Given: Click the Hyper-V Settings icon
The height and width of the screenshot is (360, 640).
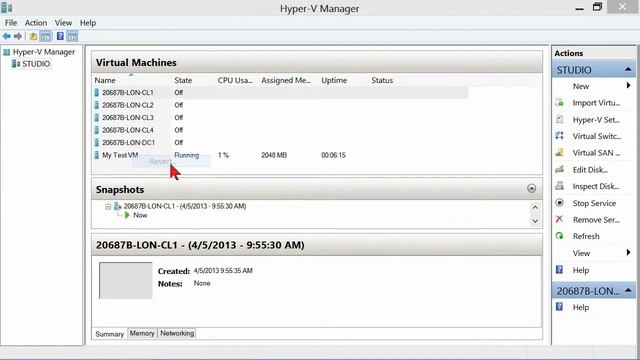Looking at the screenshot, I should pyautogui.click(x=560, y=120).
